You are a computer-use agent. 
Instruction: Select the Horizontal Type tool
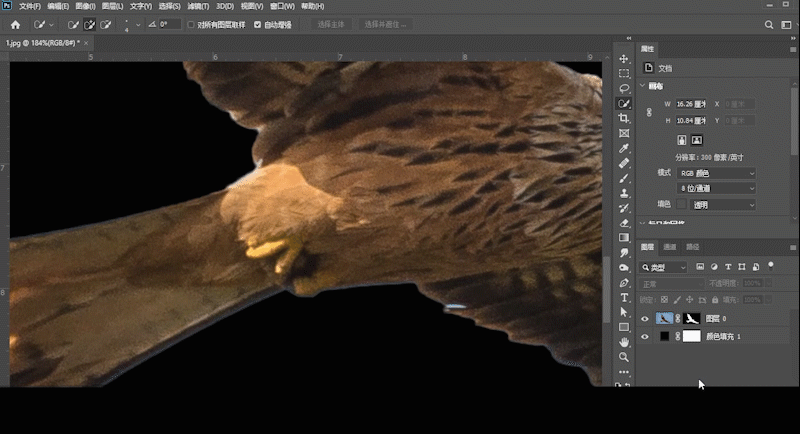click(624, 298)
